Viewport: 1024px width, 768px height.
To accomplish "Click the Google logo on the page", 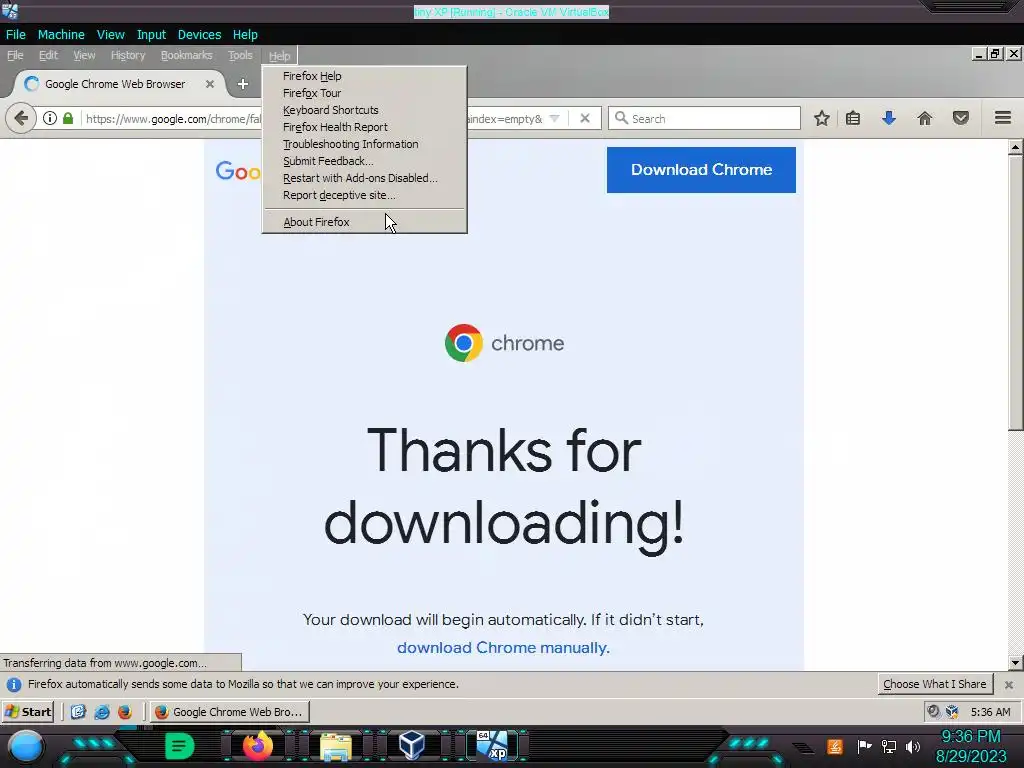I will point(238,171).
